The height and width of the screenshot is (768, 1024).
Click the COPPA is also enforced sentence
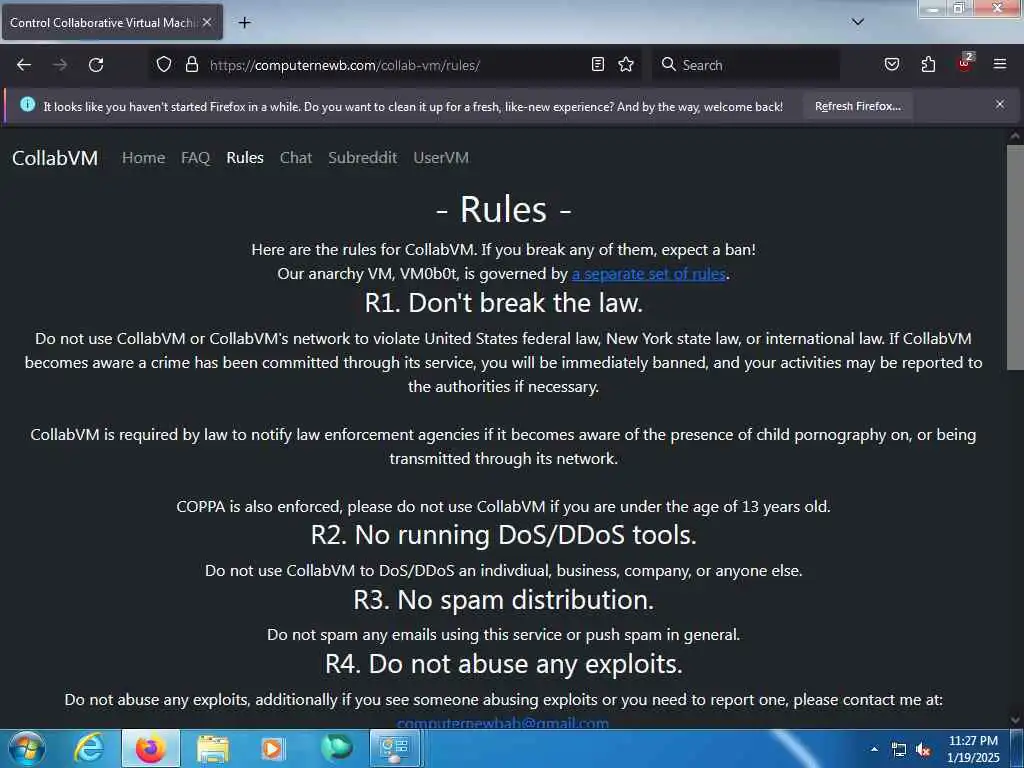[504, 507]
